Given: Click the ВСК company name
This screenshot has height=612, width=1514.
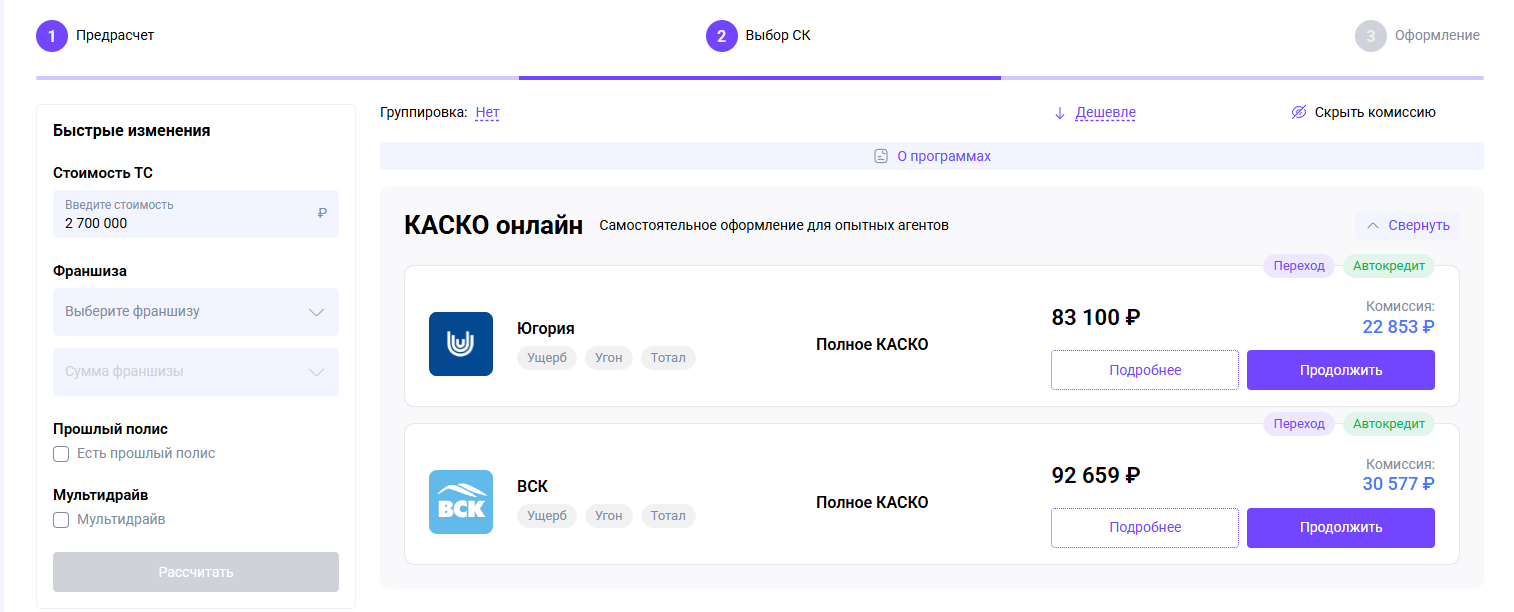Looking at the screenshot, I should pos(532,487).
